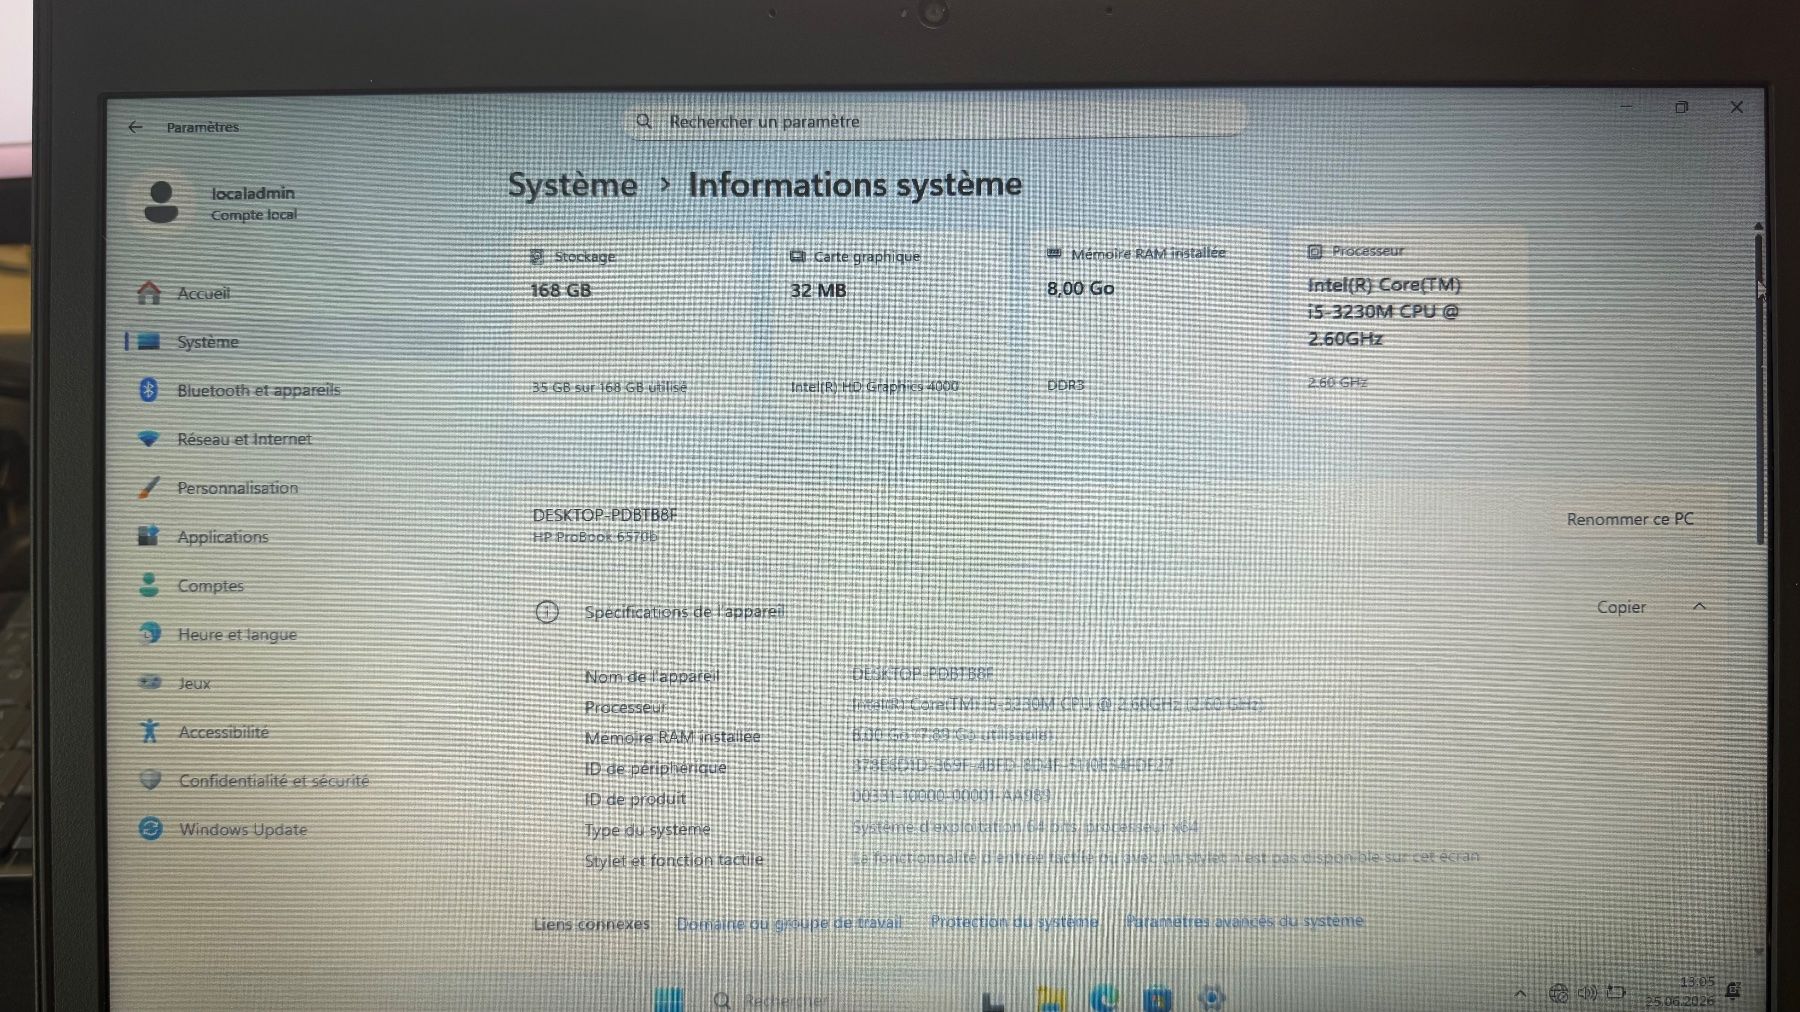1800x1012 pixels.
Task: Click the localadmin profile avatar
Action: (x=161, y=202)
